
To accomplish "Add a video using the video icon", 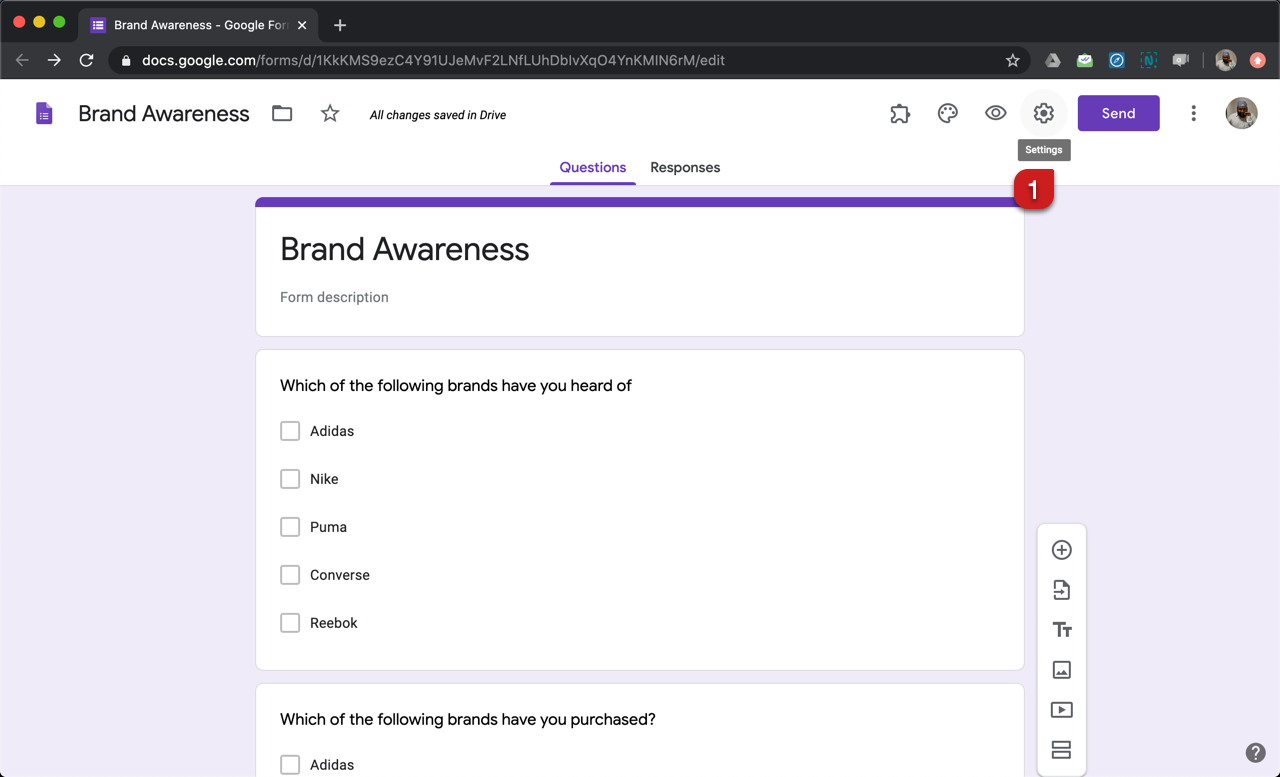I will [x=1061, y=709].
